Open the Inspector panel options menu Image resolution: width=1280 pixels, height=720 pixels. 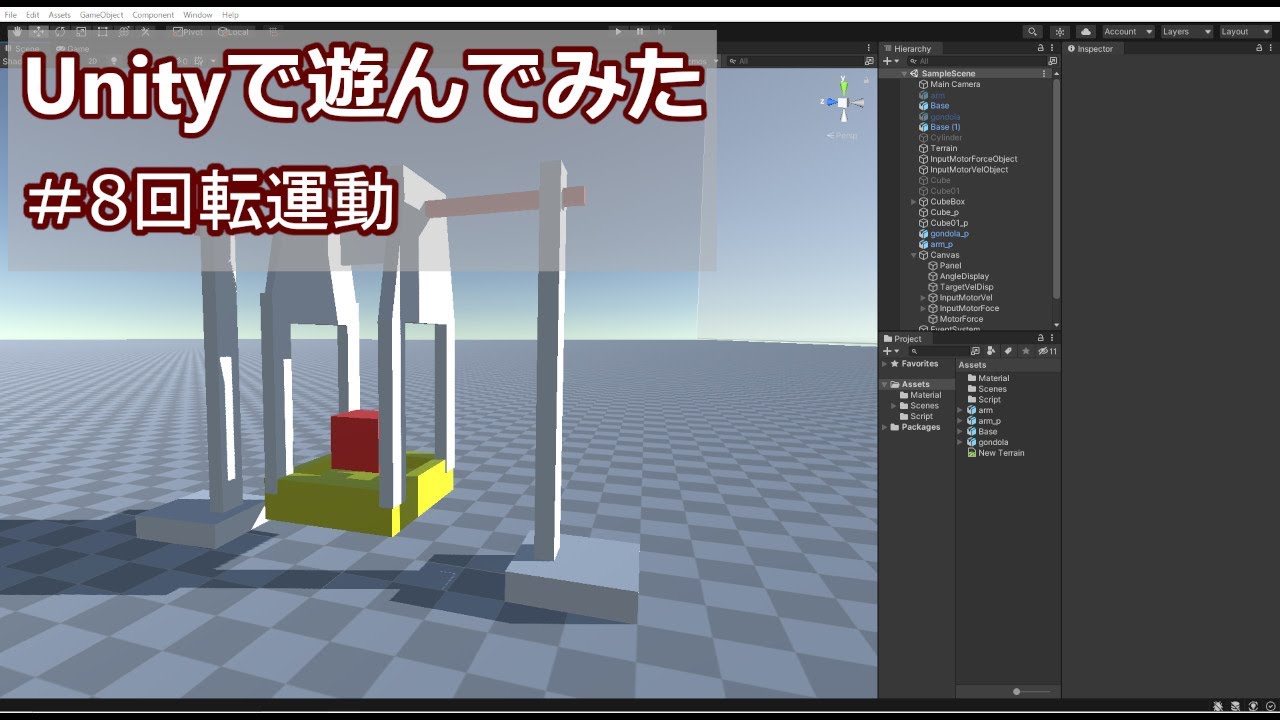point(1271,48)
